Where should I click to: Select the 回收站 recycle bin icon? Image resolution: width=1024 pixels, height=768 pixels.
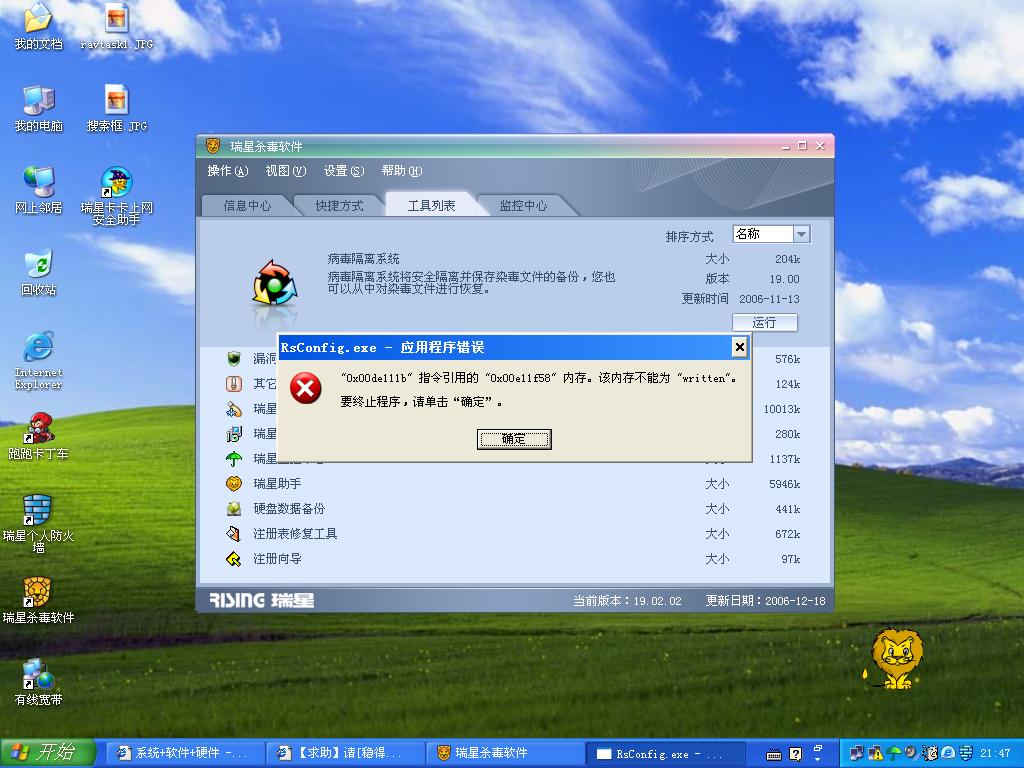pyautogui.click(x=38, y=272)
